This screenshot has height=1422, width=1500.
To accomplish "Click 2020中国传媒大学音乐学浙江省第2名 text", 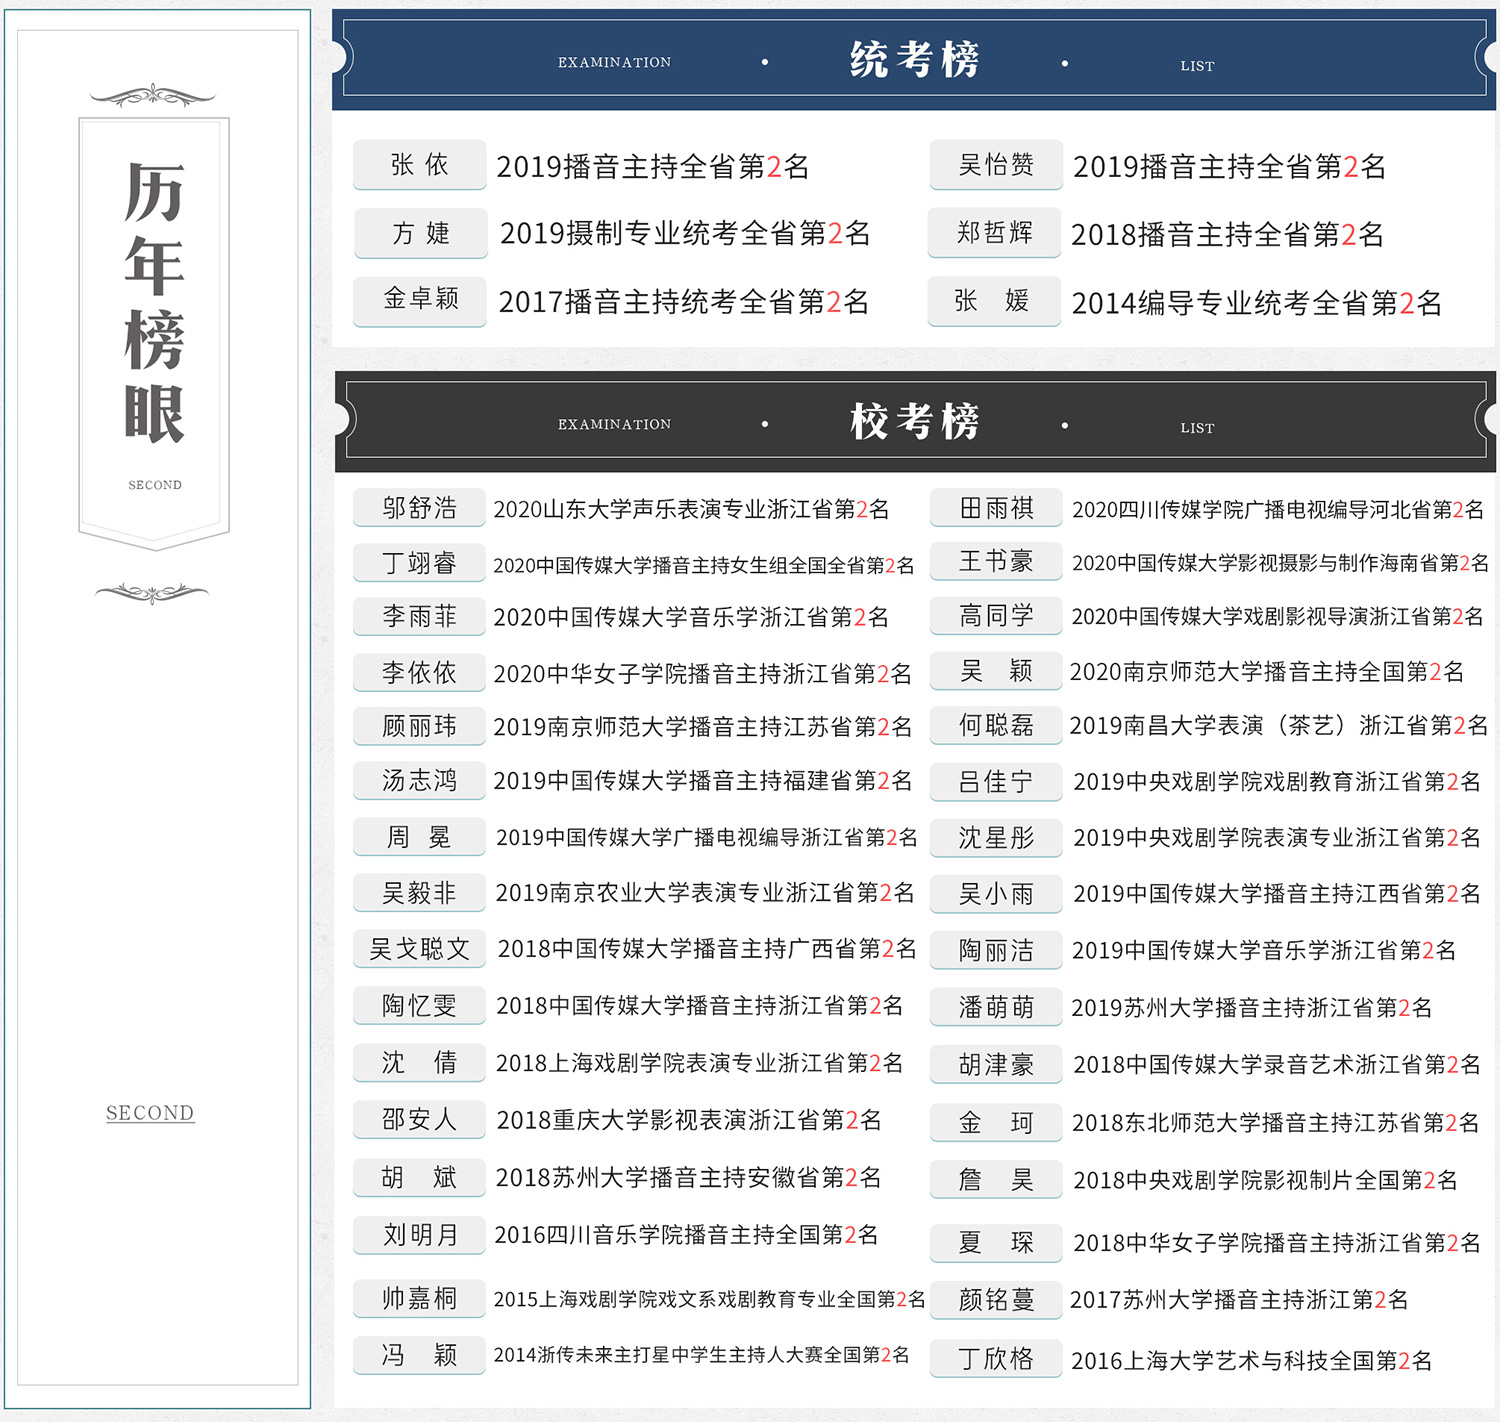I will point(691,618).
